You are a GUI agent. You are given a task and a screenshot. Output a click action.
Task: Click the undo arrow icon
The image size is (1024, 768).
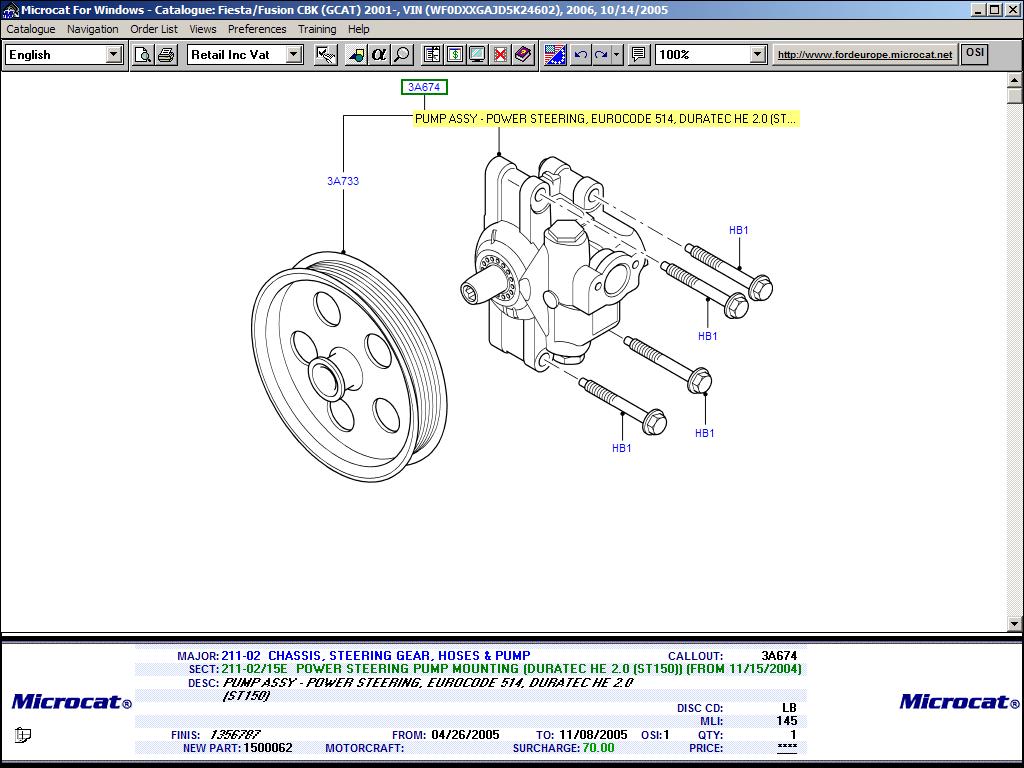click(x=580, y=55)
